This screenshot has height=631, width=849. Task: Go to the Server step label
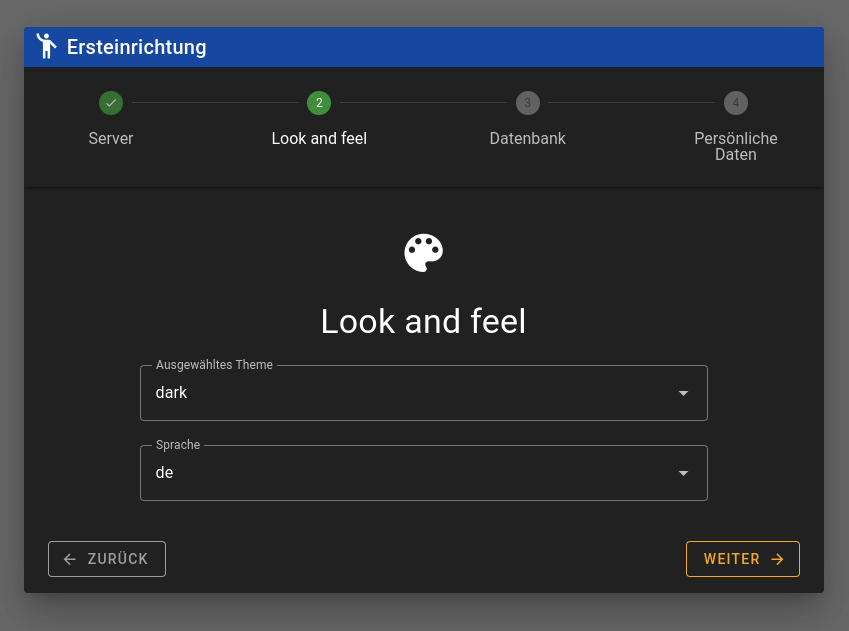click(111, 139)
